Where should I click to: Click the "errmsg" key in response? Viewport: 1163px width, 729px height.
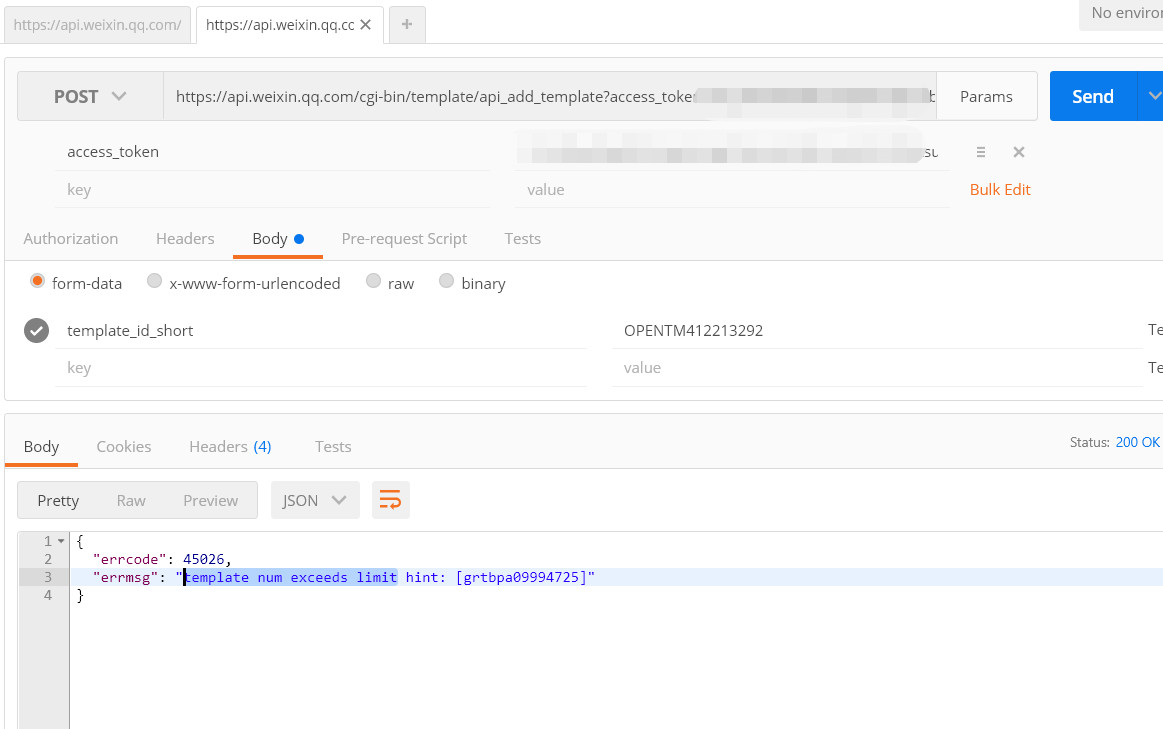(x=125, y=577)
